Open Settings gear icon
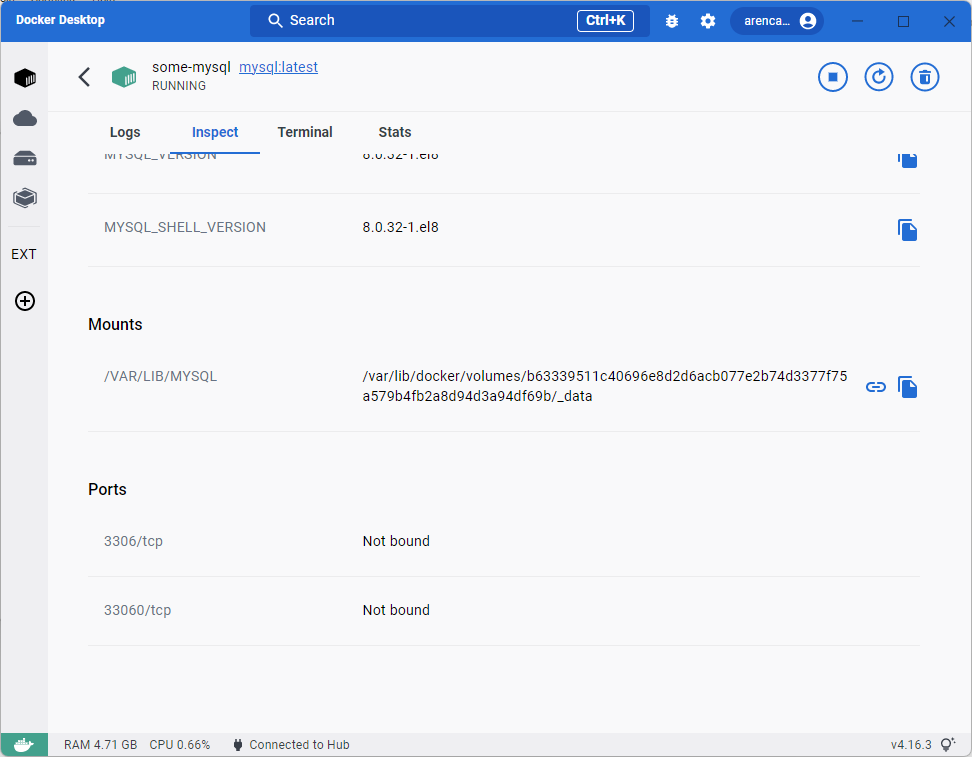 707,21
